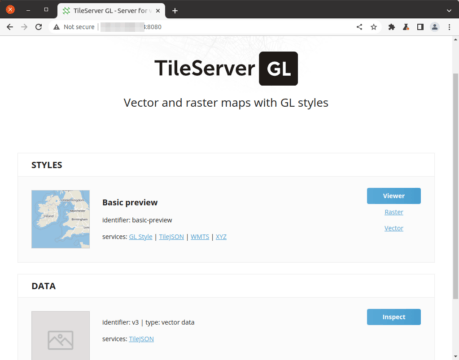This screenshot has width=459, height=360.
Task: Open the Basic preview map thumbnail
Action: pos(61,219)
